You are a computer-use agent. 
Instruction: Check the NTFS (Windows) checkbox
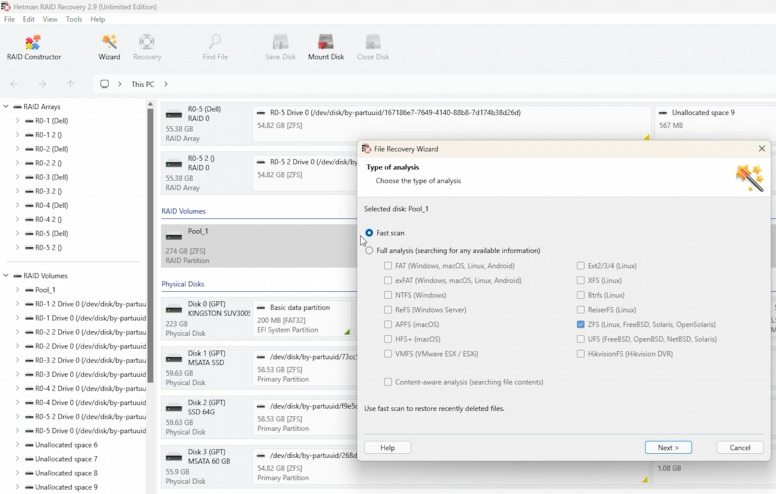click(388, 295)
